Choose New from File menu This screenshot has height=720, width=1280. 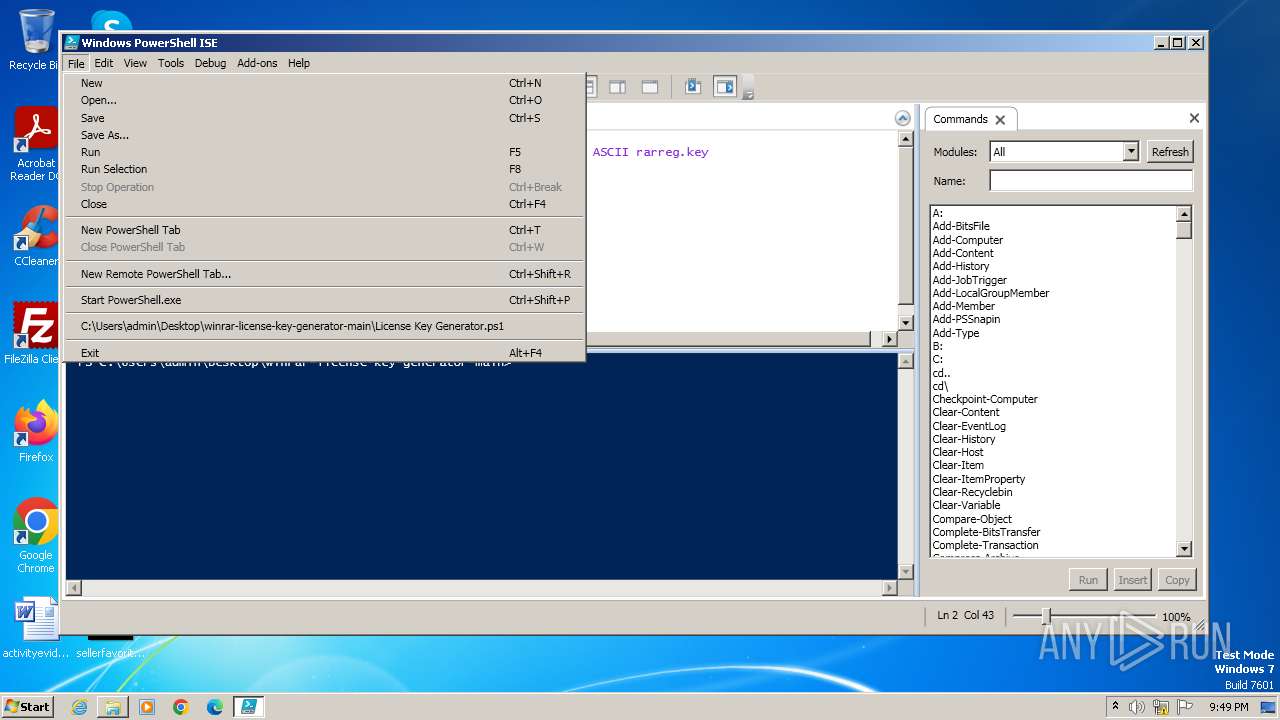[x=324, y=83]
